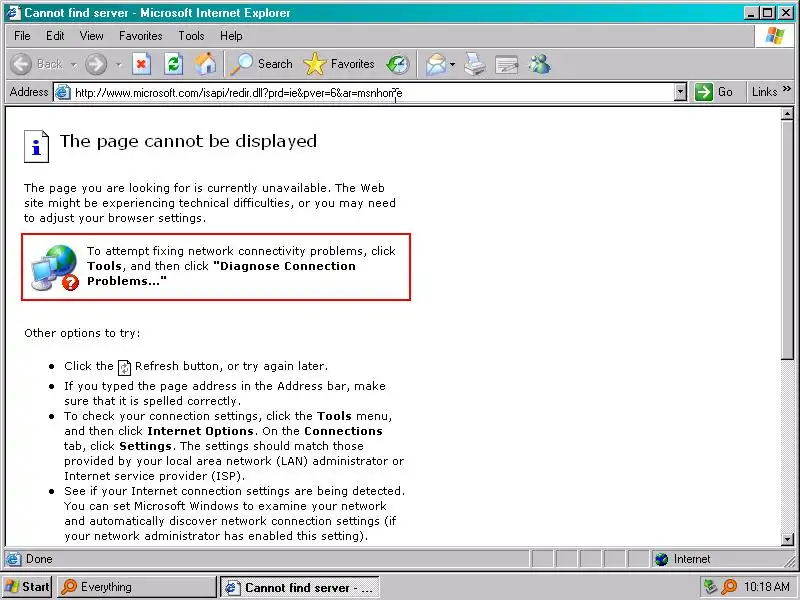
Task: Click the green Go button
Action: click(x=714, y=92)
